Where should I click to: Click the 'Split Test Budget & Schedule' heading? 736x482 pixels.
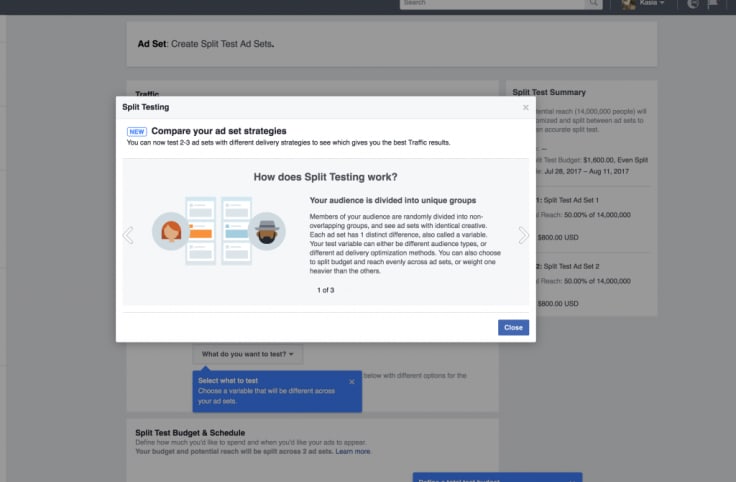coord(190,433)
